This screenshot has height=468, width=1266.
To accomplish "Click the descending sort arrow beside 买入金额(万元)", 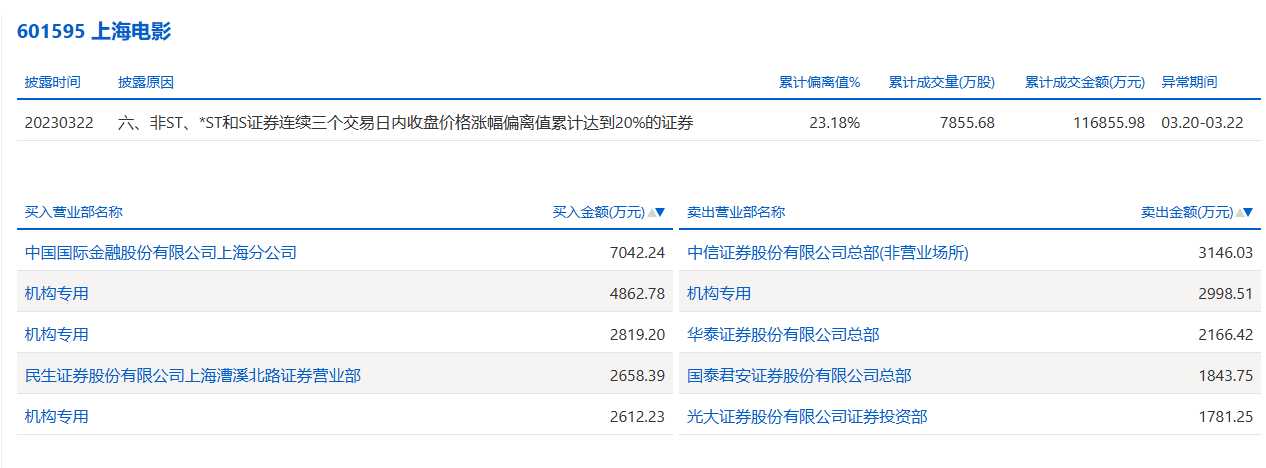I will click(x=660, y=213).
